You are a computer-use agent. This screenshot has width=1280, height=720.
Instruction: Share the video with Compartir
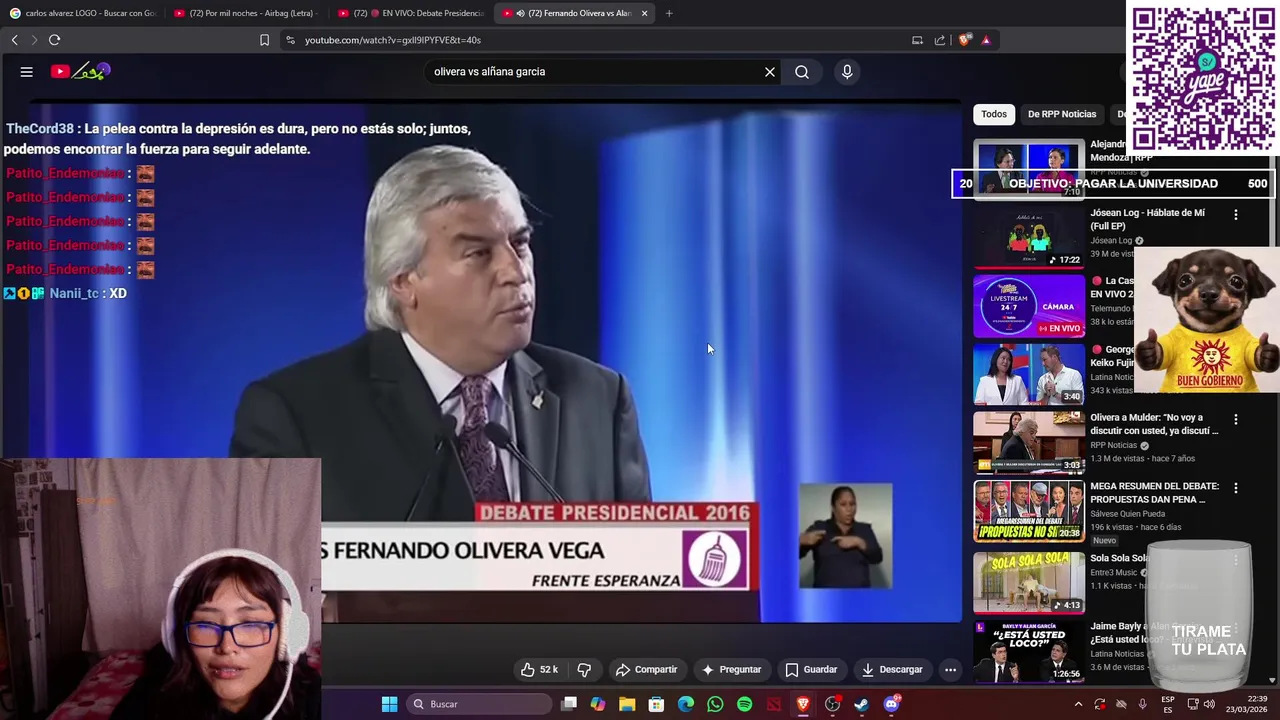pyautogui.click(x=646, y=669)
